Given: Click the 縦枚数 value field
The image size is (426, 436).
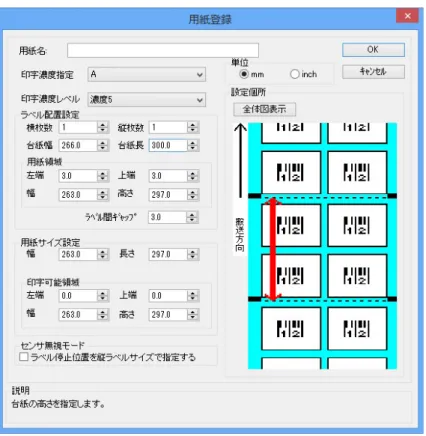Looking at the screenshot, I should pos(168,127).
